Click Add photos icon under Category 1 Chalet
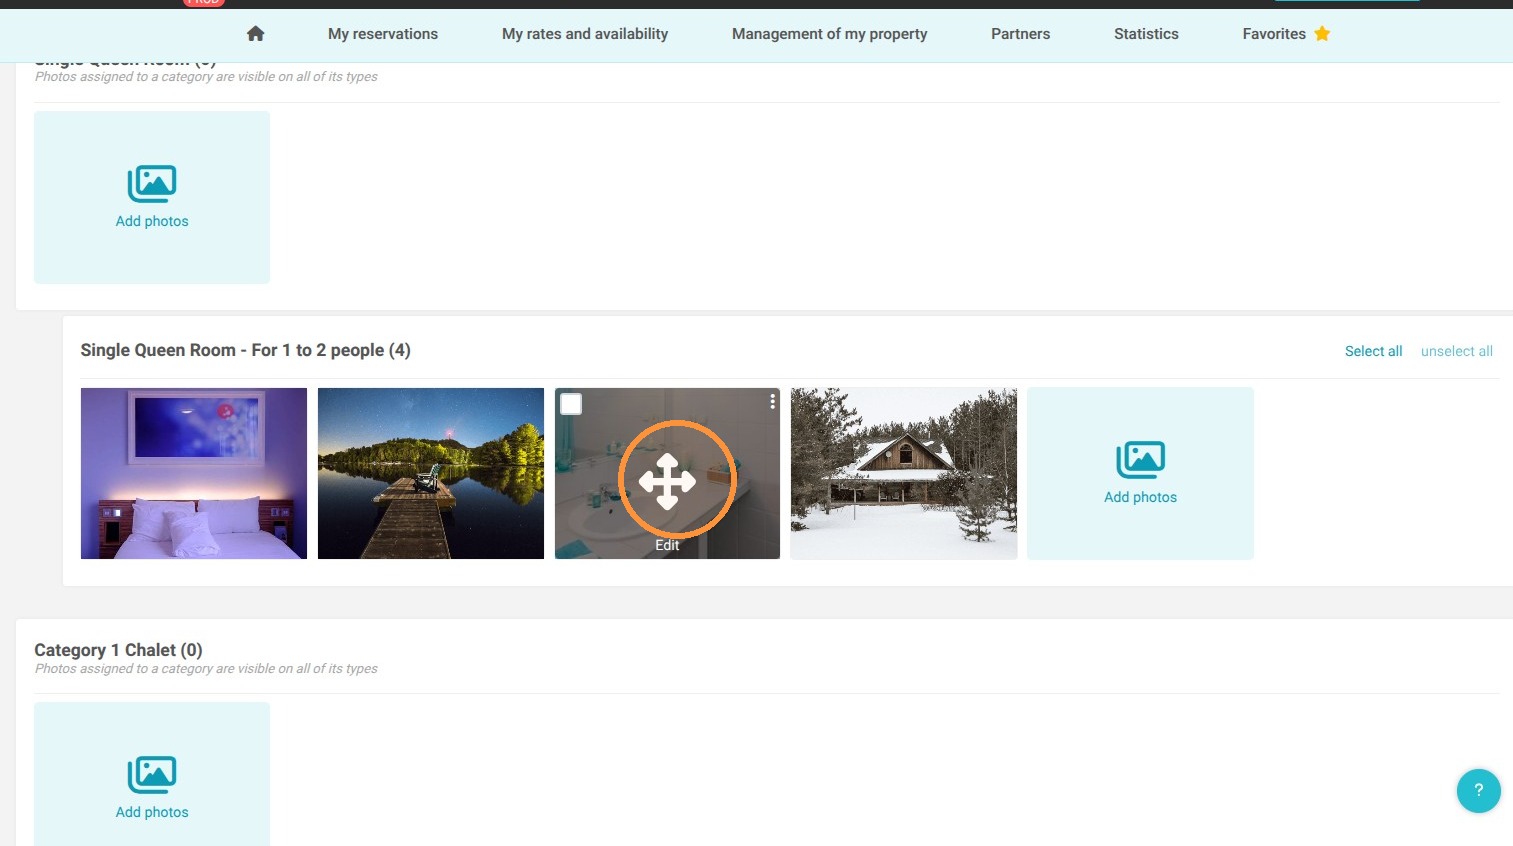Screen dimensions: 1513x846 coord(152,775)
